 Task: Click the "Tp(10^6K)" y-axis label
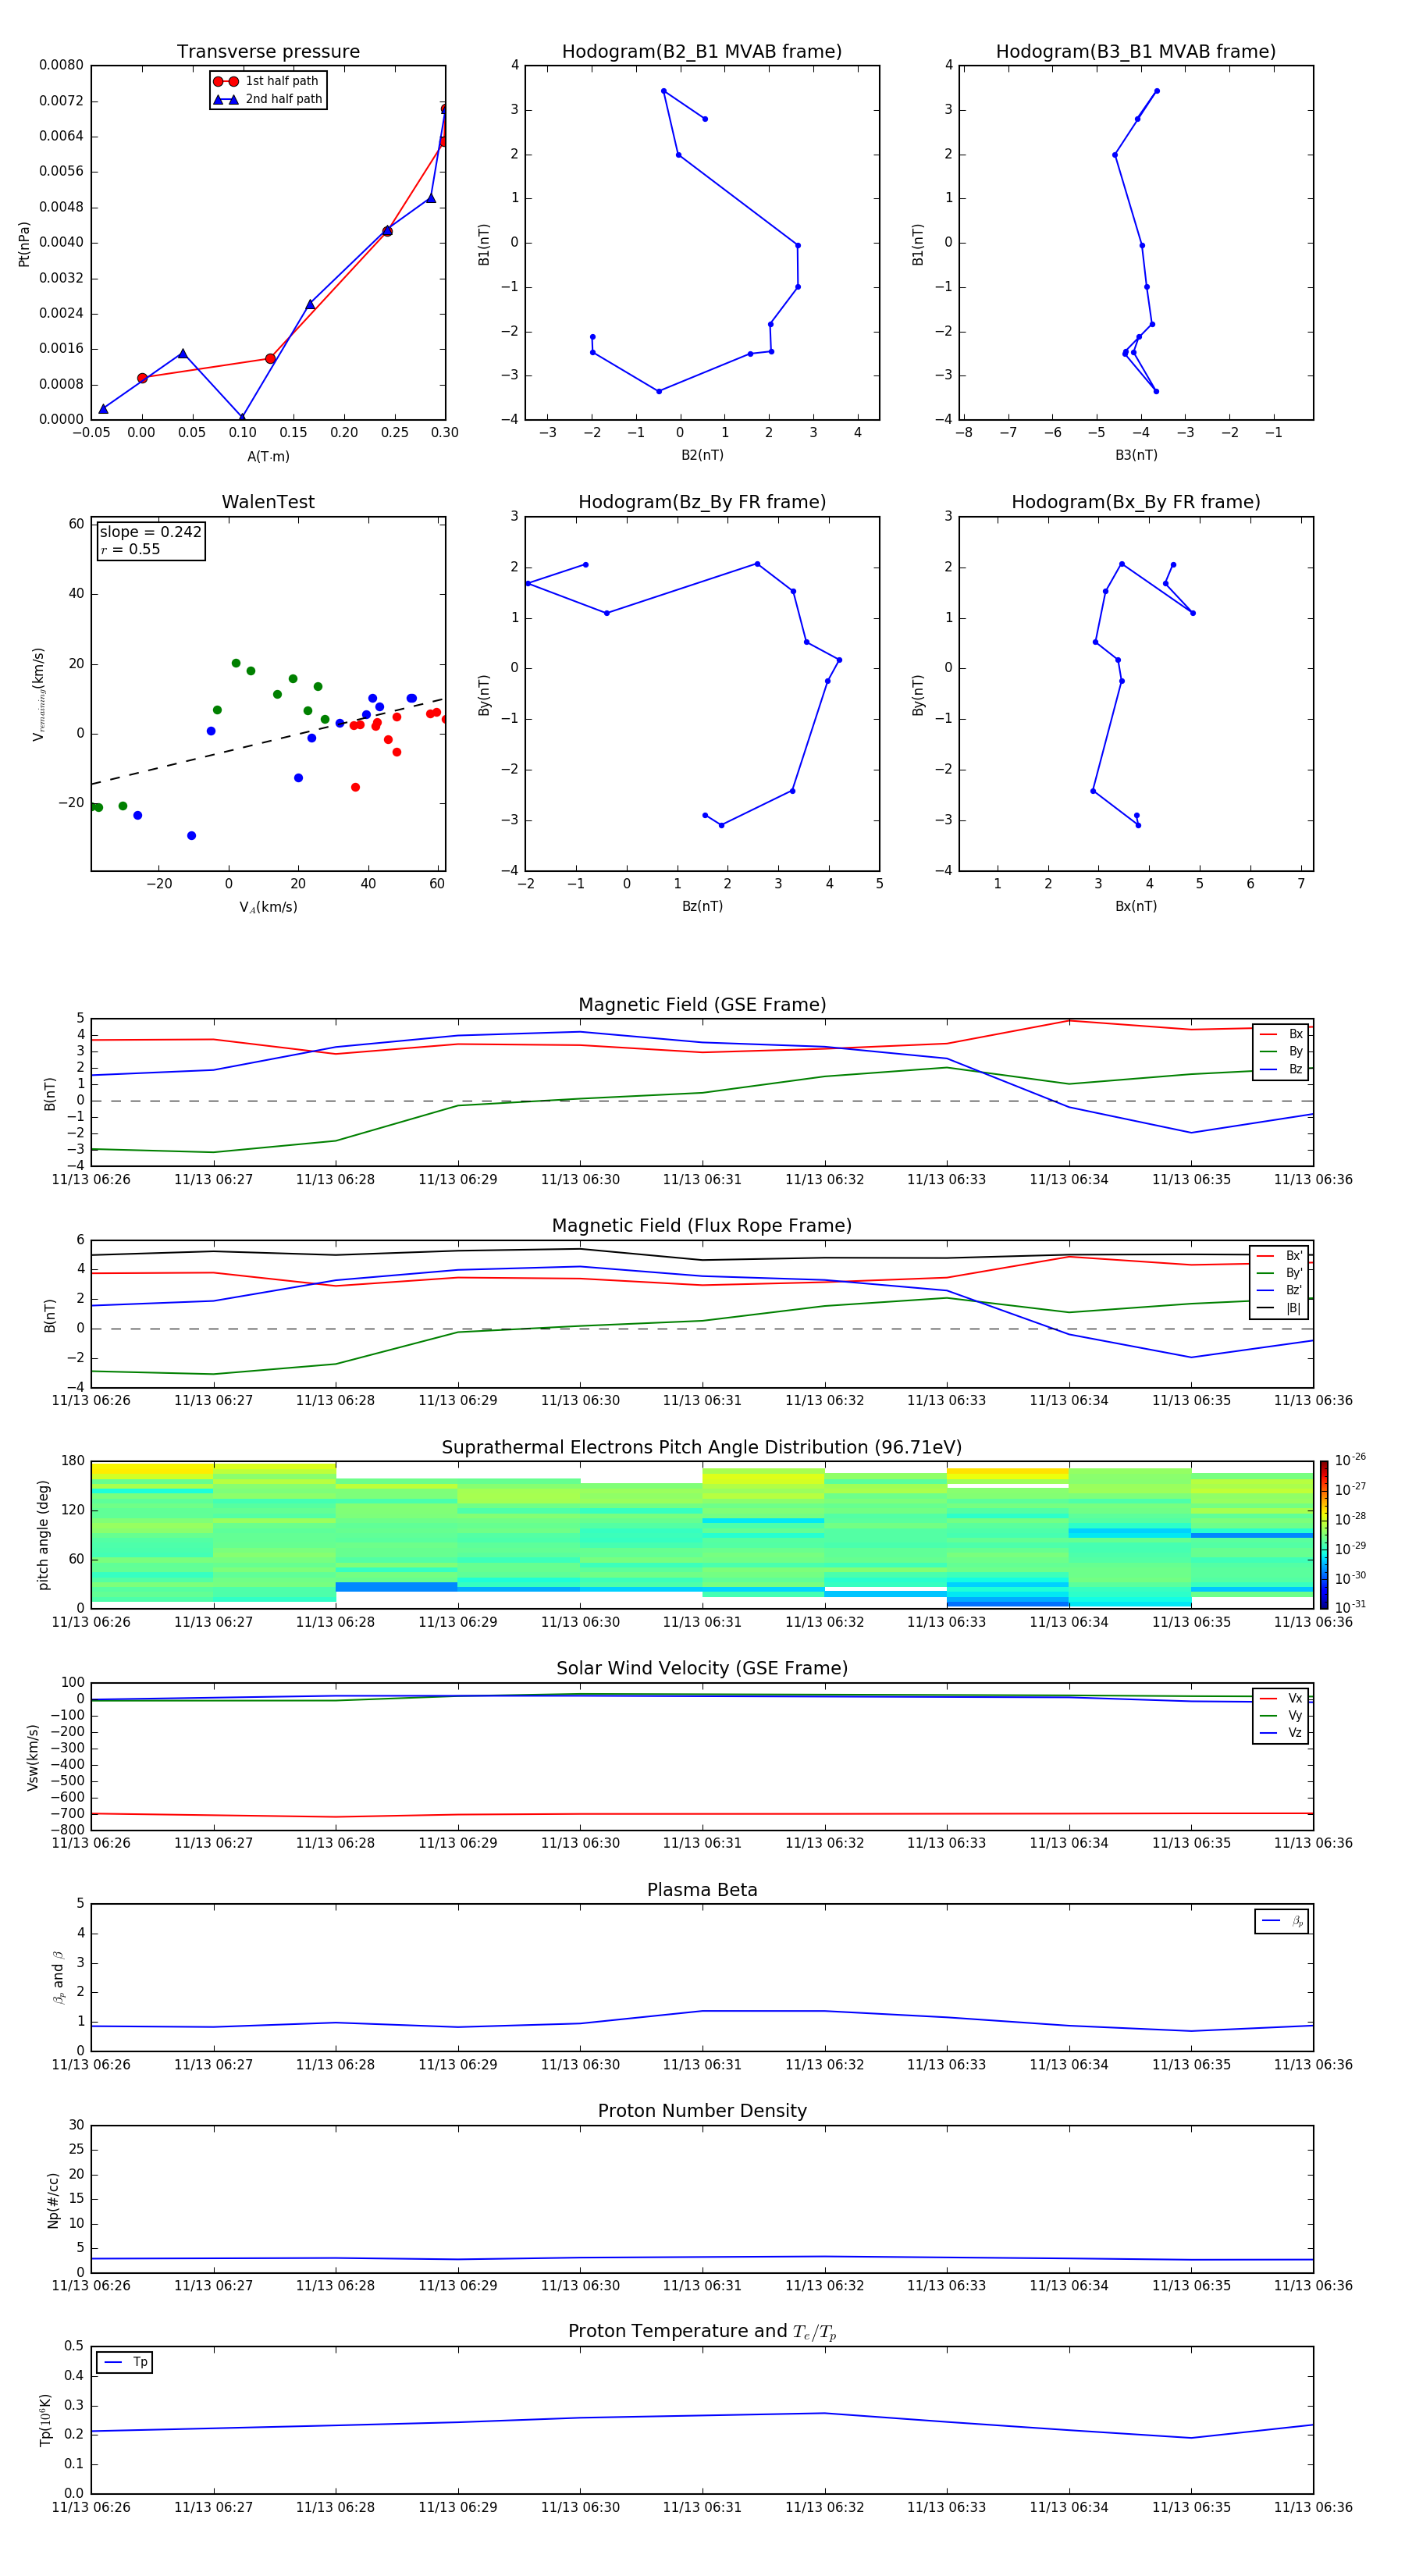(x=45, y=2420)
